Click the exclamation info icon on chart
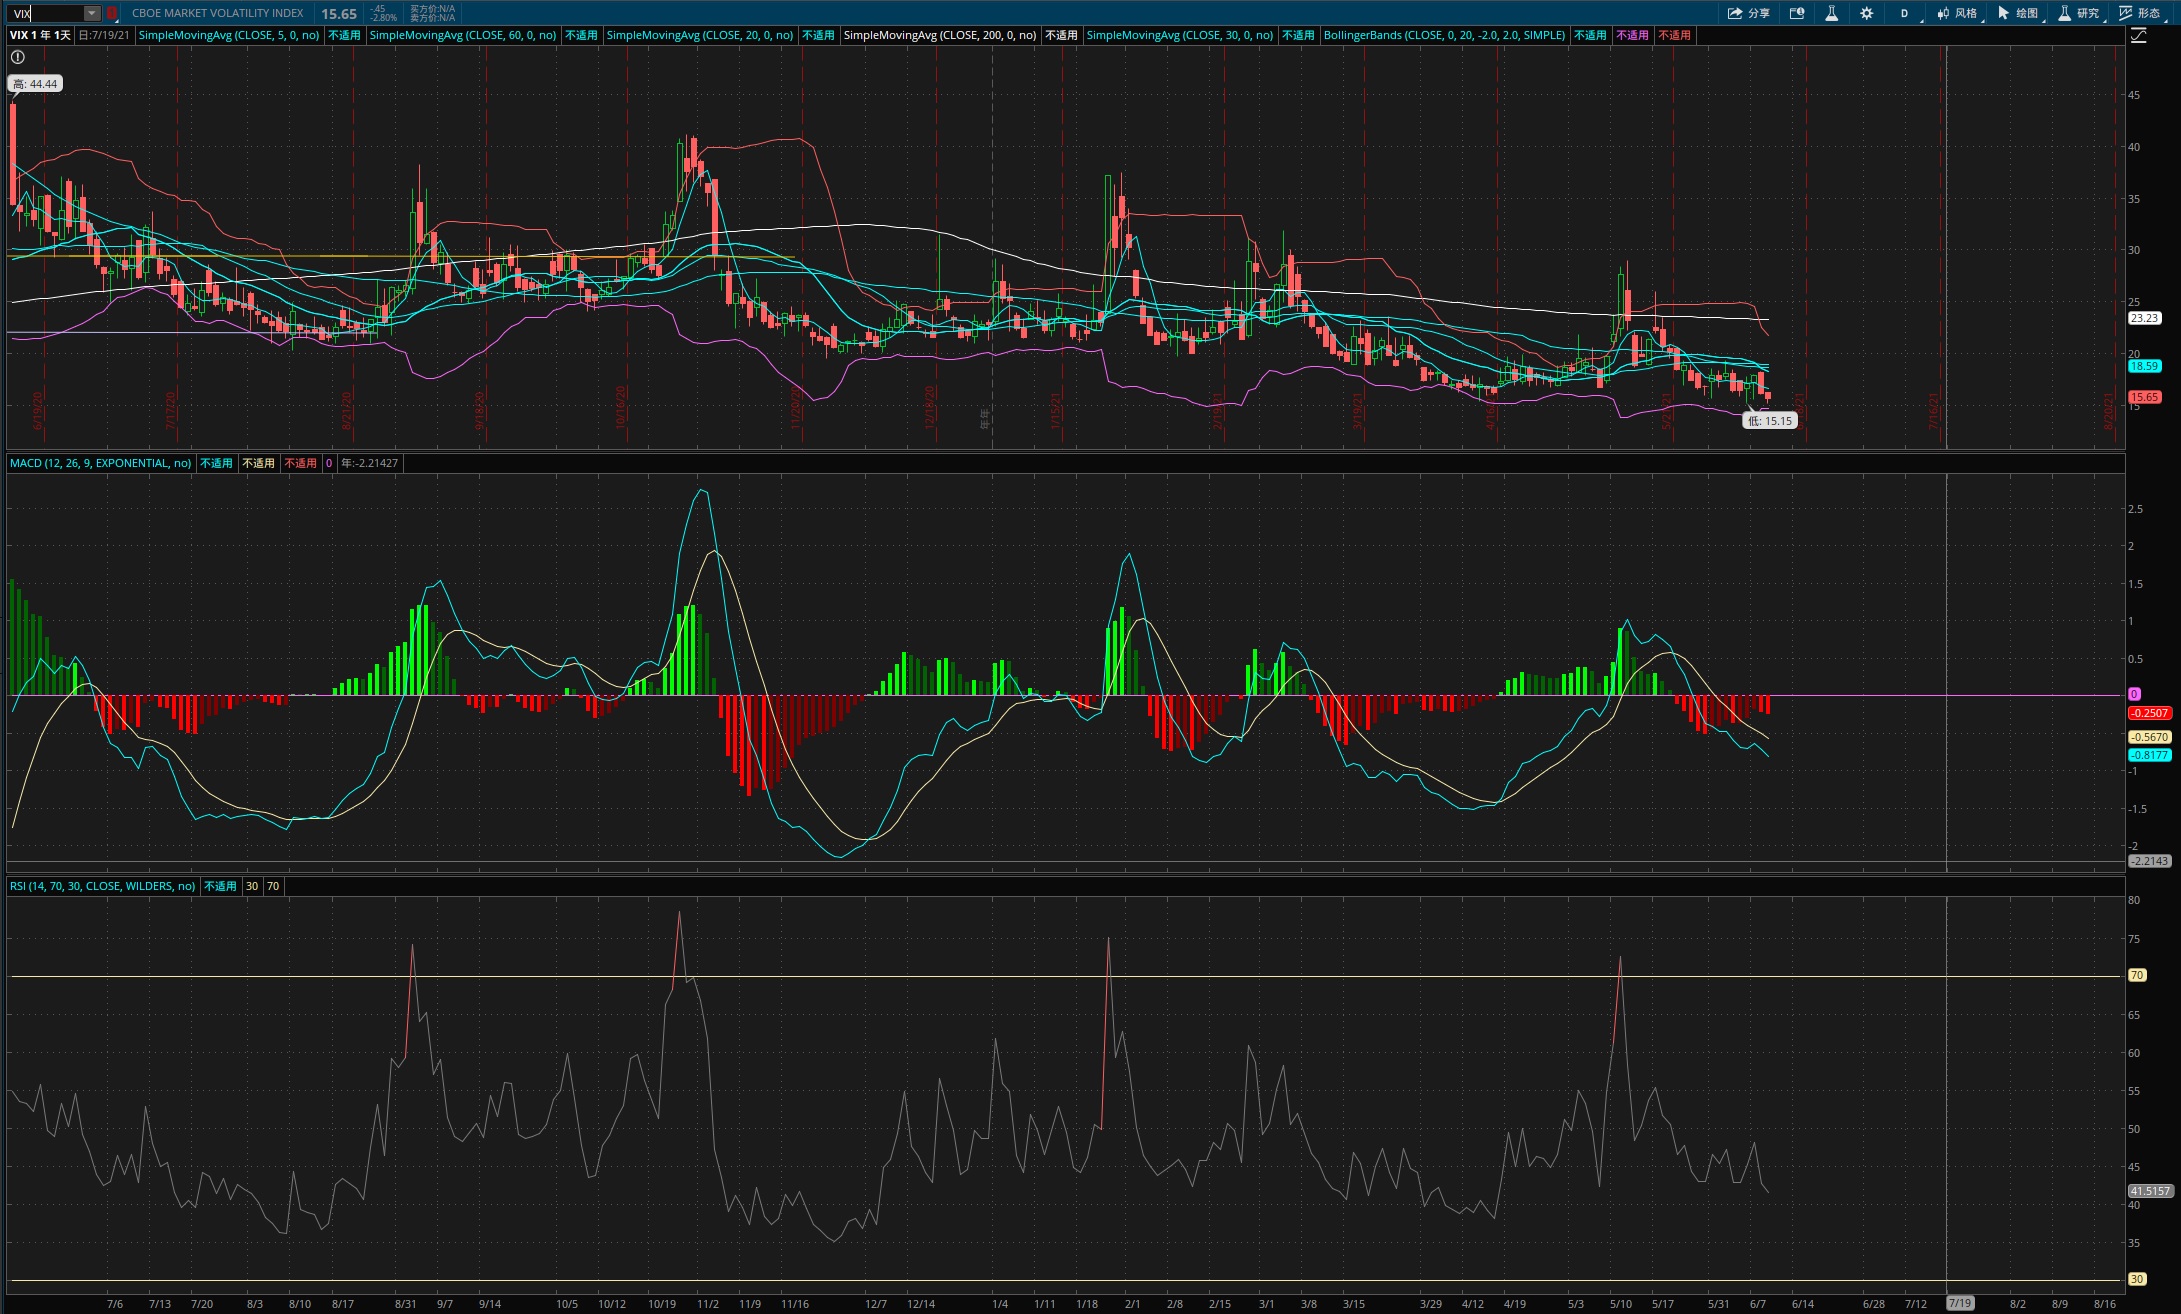 click(18, 57)
